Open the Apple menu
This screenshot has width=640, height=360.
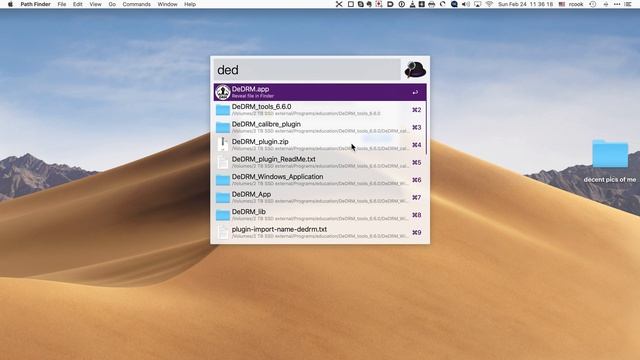point(10,4)
